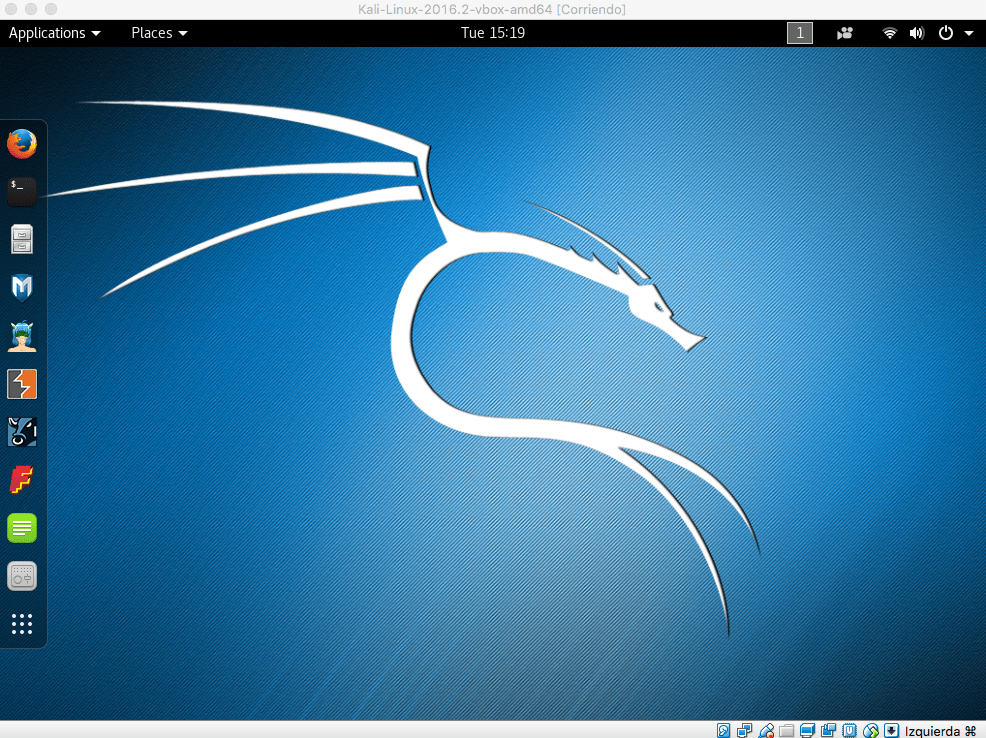This screenshot has height=738, width=986.
Task: Select workspace indicator 1
Action: 800,33
